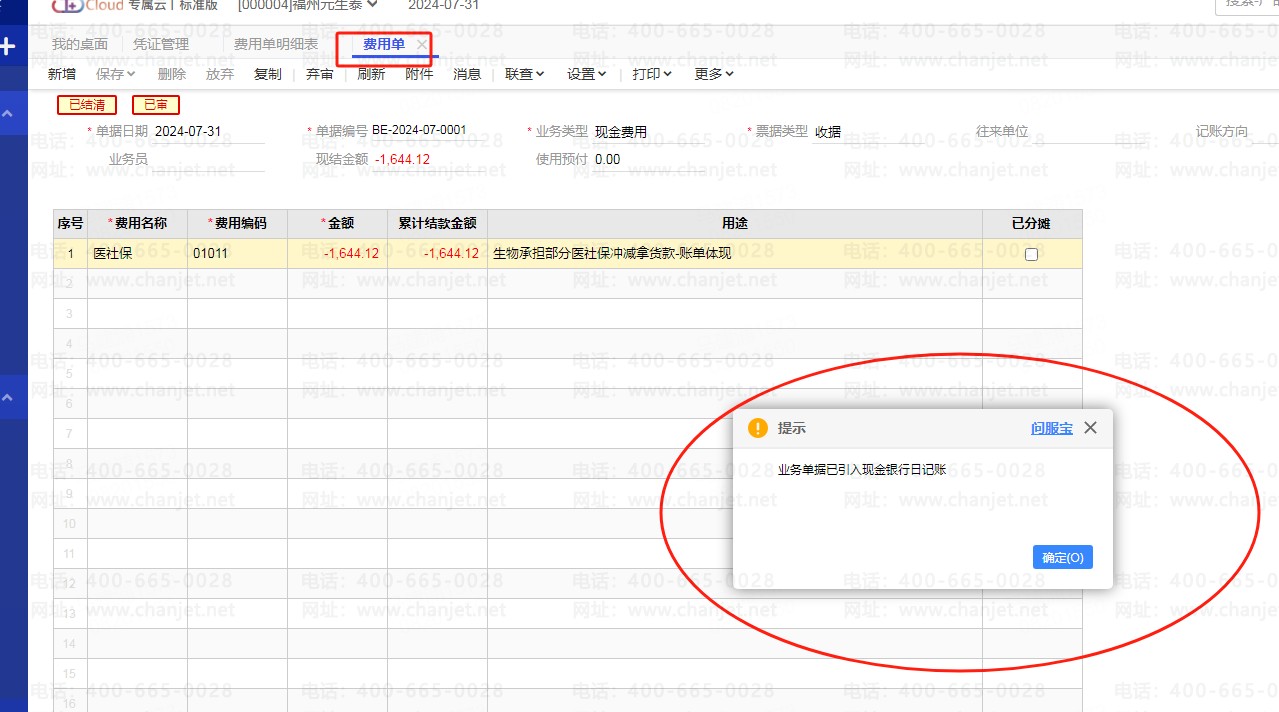Click the header date 2024-07-31

tap(443, 5)
